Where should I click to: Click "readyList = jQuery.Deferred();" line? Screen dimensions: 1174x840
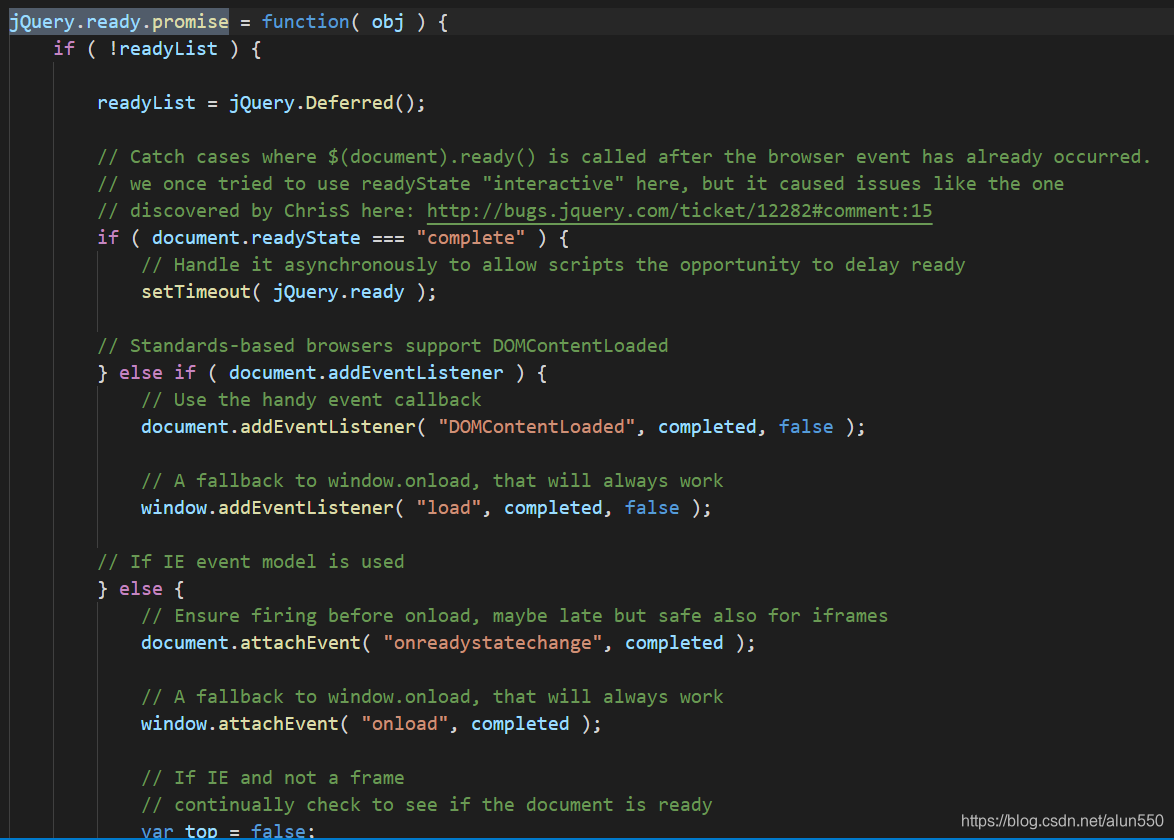[261, 103]
